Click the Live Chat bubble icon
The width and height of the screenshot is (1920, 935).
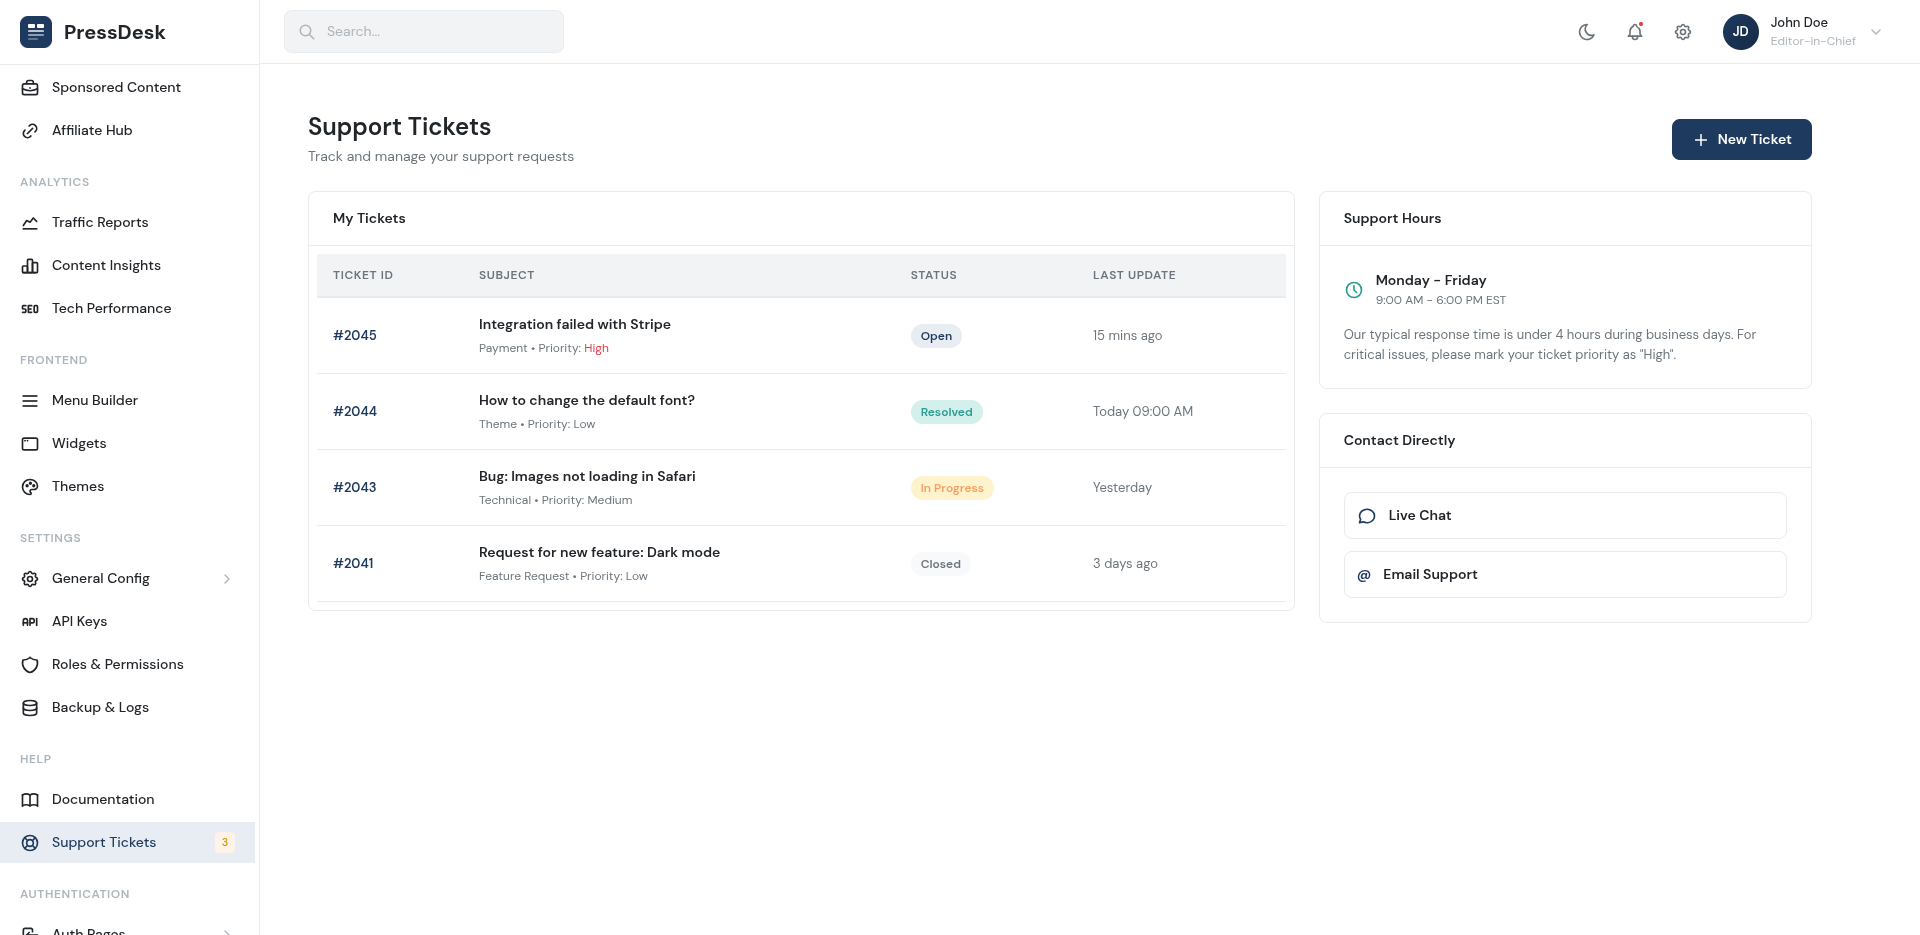pos(1366,516)
